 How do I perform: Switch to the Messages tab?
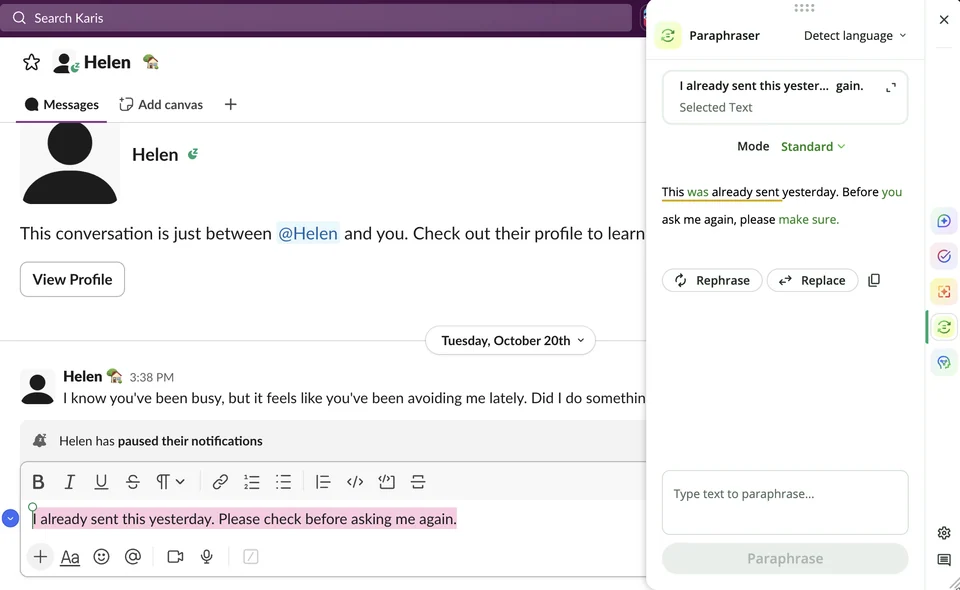pos(61,105)
